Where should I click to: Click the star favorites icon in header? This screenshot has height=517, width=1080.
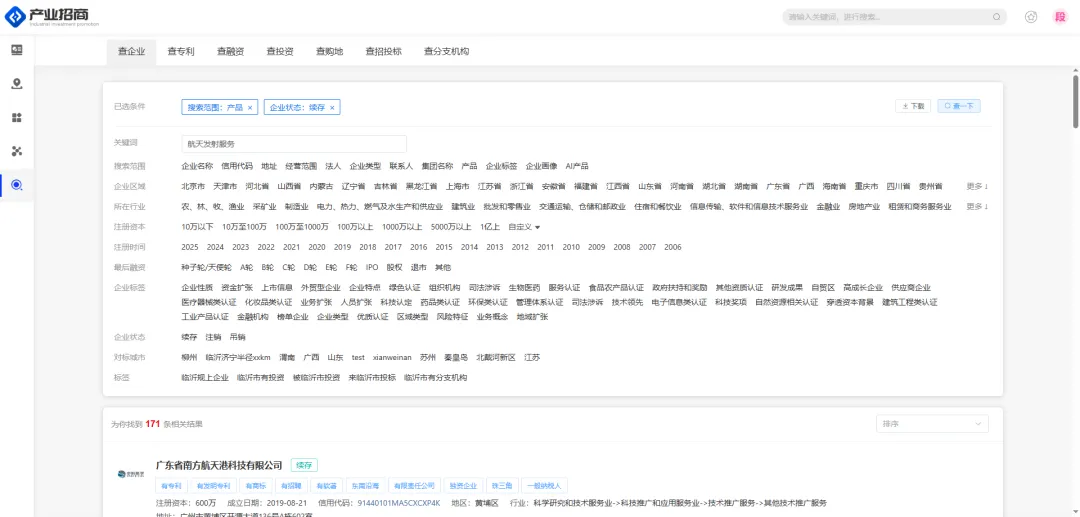click(x=1030, y=17)
